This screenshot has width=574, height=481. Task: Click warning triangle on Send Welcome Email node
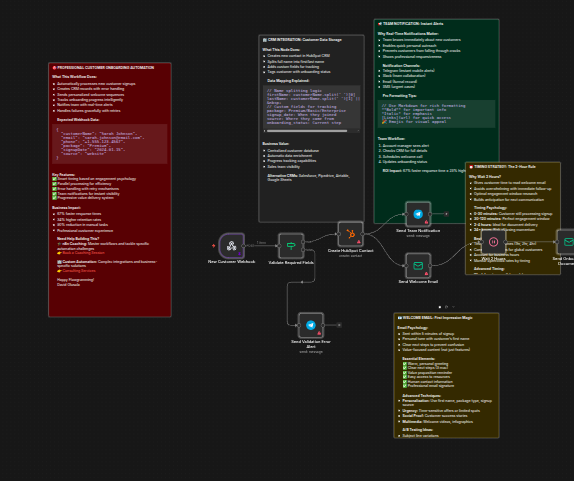(426, 273)
